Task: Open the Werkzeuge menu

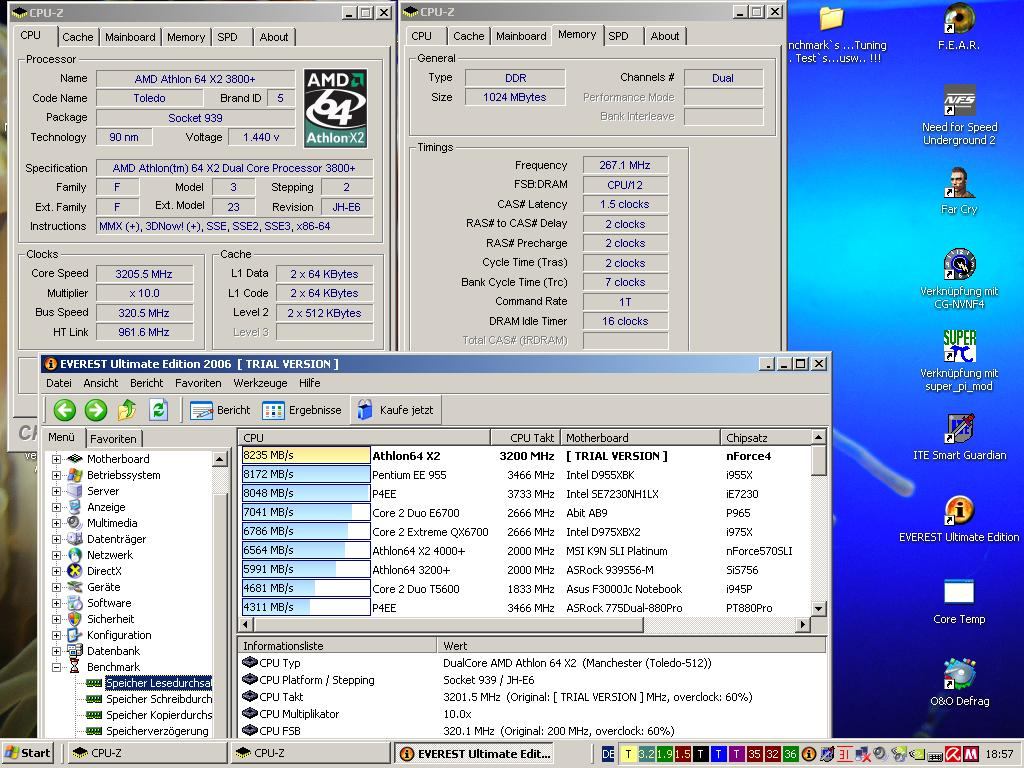Action: pyautogui.click(x=260, y=383)
